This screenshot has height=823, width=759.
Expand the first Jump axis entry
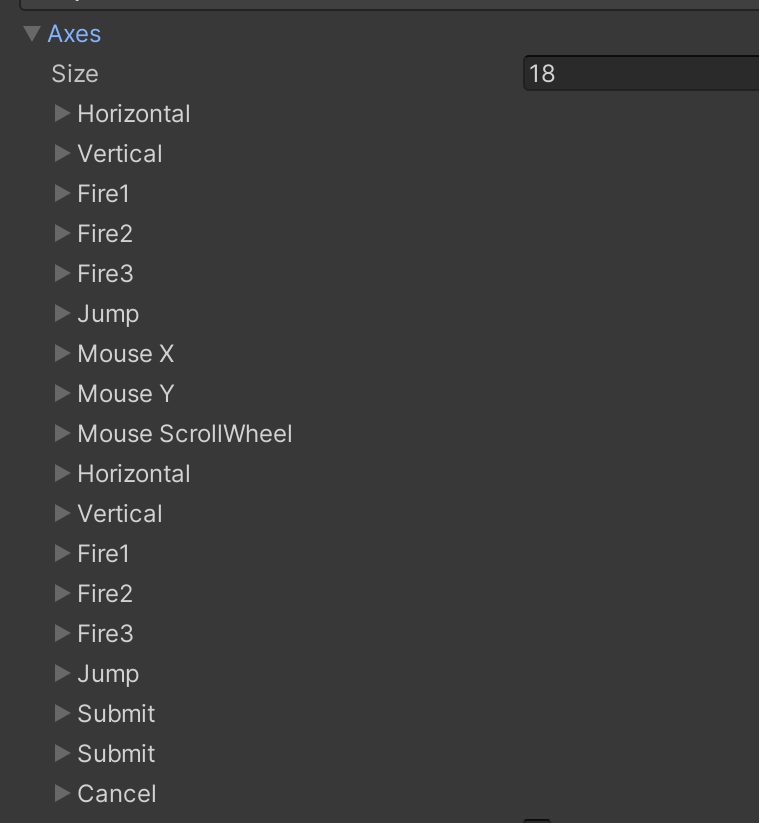pos(63,314)
